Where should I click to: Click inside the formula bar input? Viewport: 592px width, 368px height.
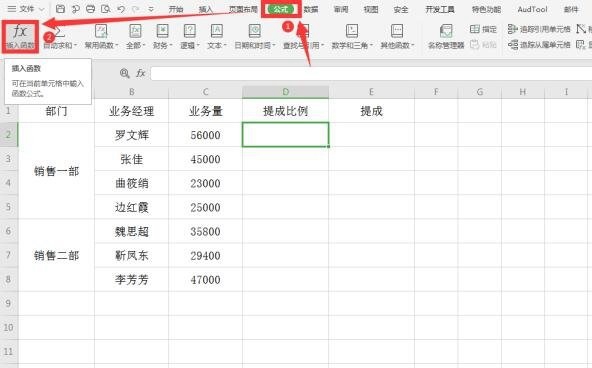point(371,73)
